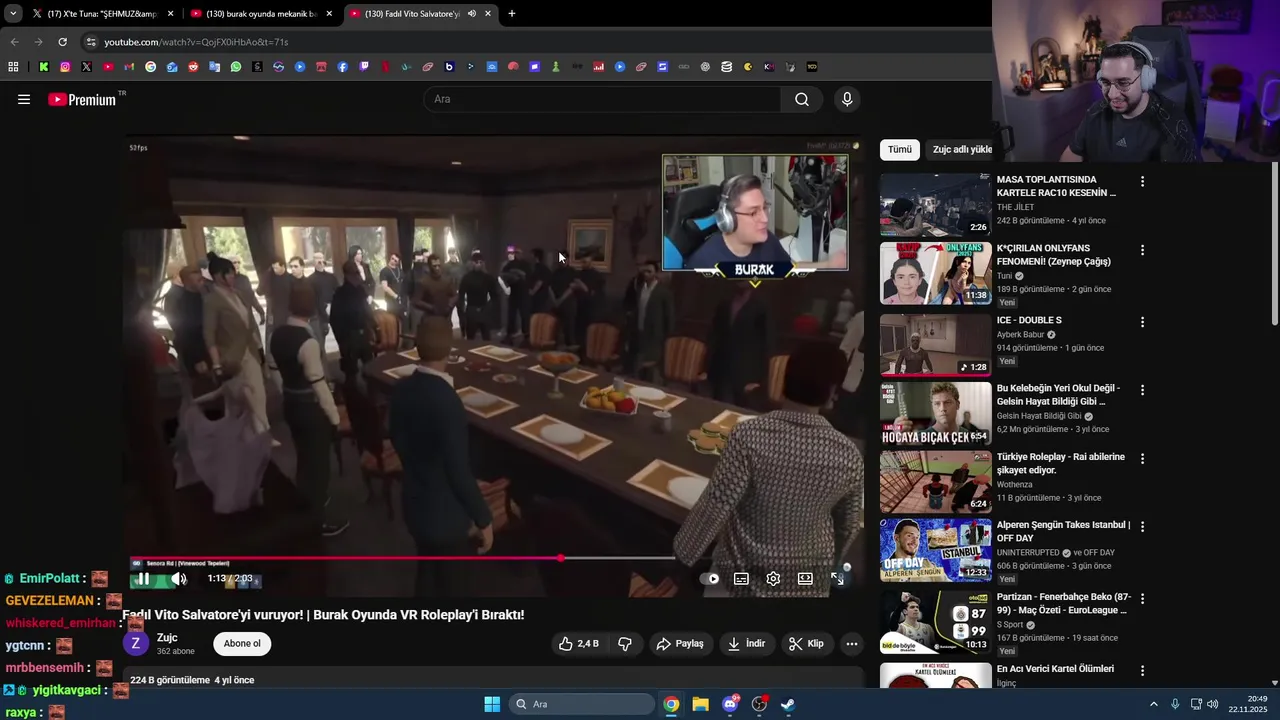
Task: Open more actions menu beside Klip
Action: click(852, 644)
